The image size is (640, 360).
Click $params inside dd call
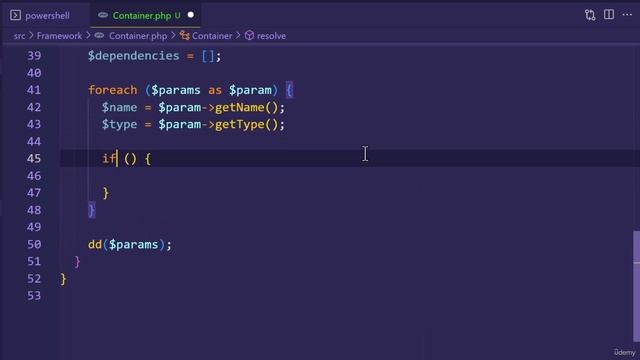pos(133,244)
